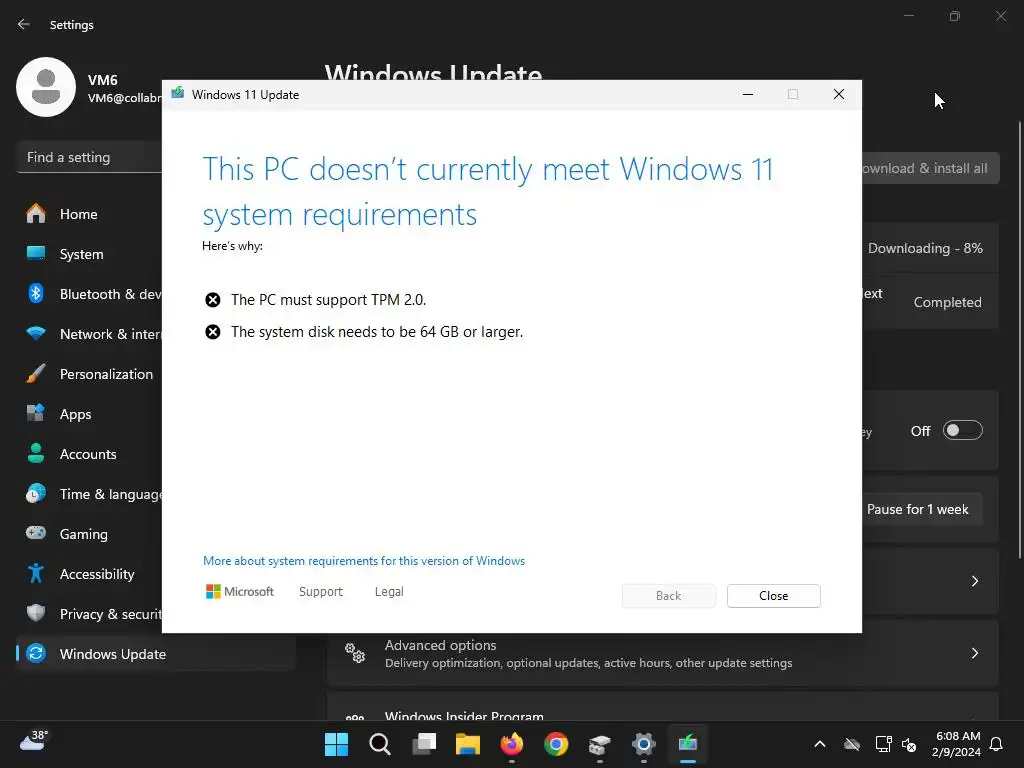Open Privacy & security settings
The image size is (1024, 768).
[x=89, y=614]
